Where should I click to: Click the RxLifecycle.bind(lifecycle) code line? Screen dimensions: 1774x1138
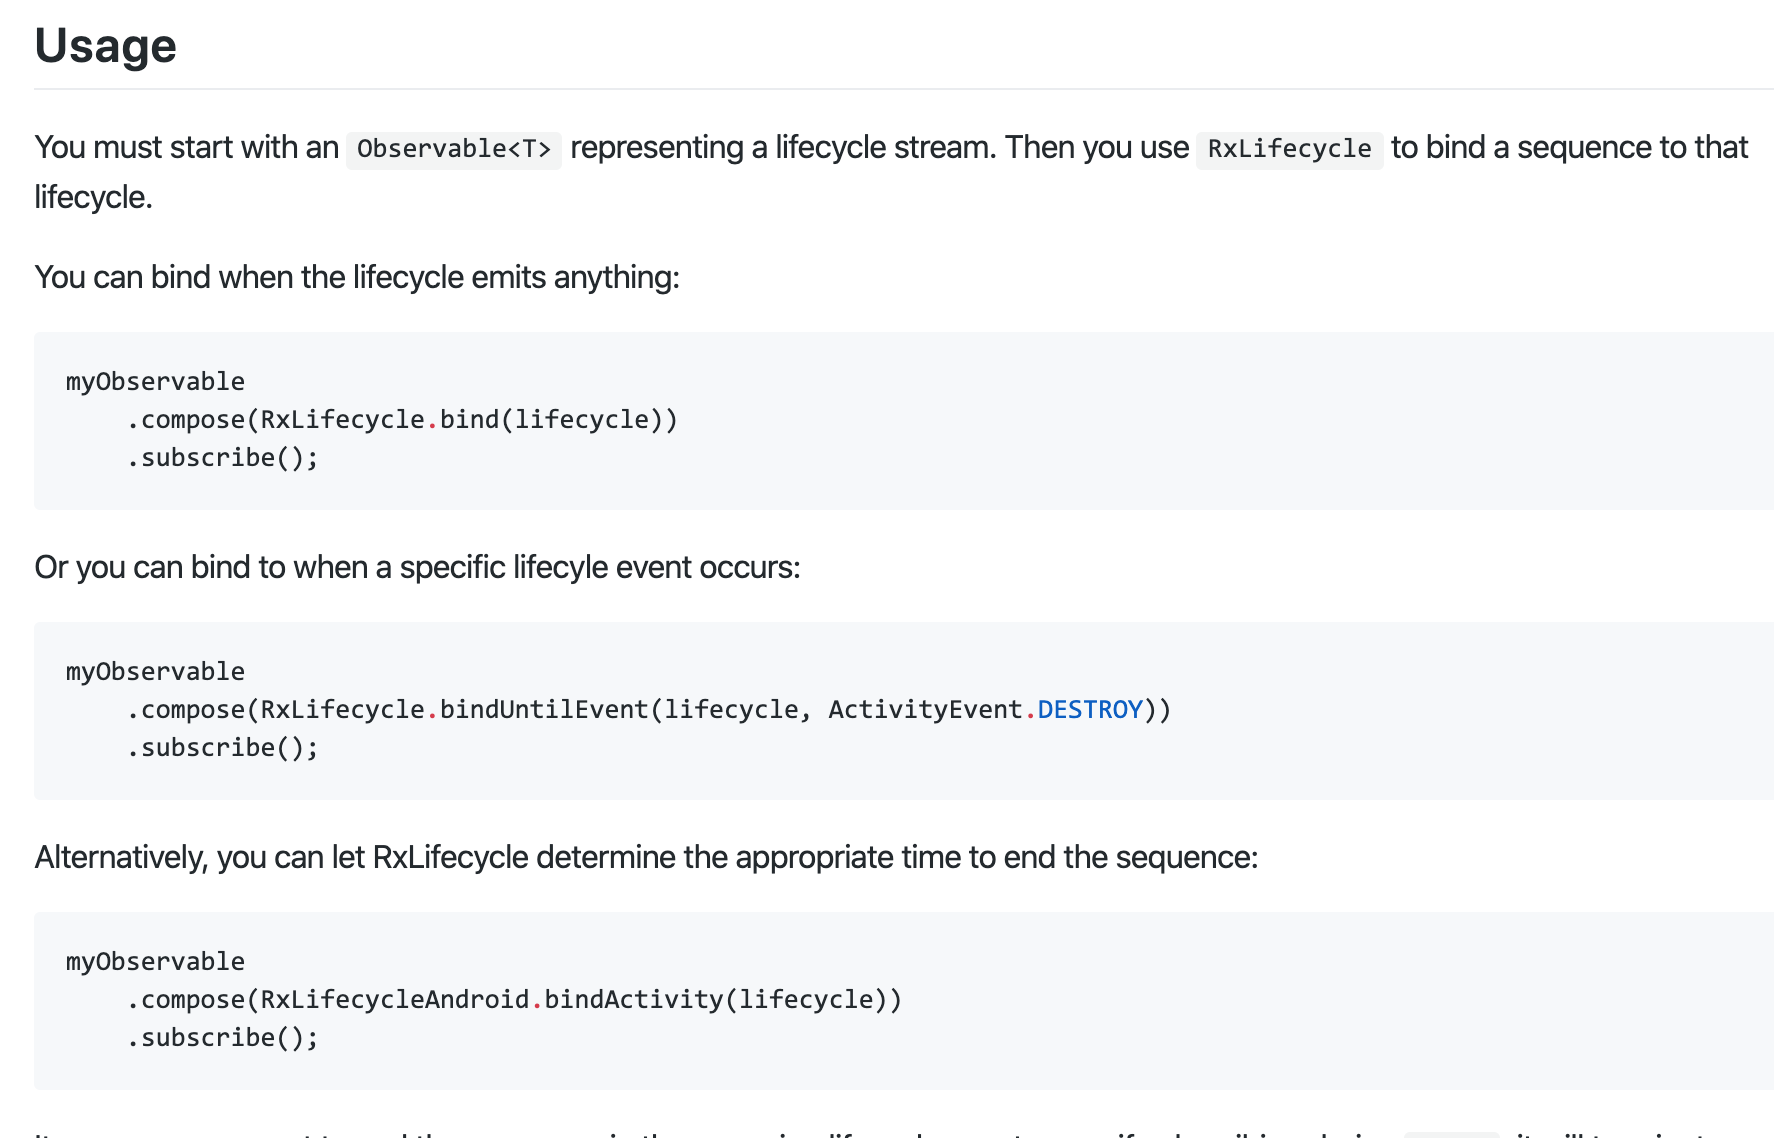(x=401, y=420)
